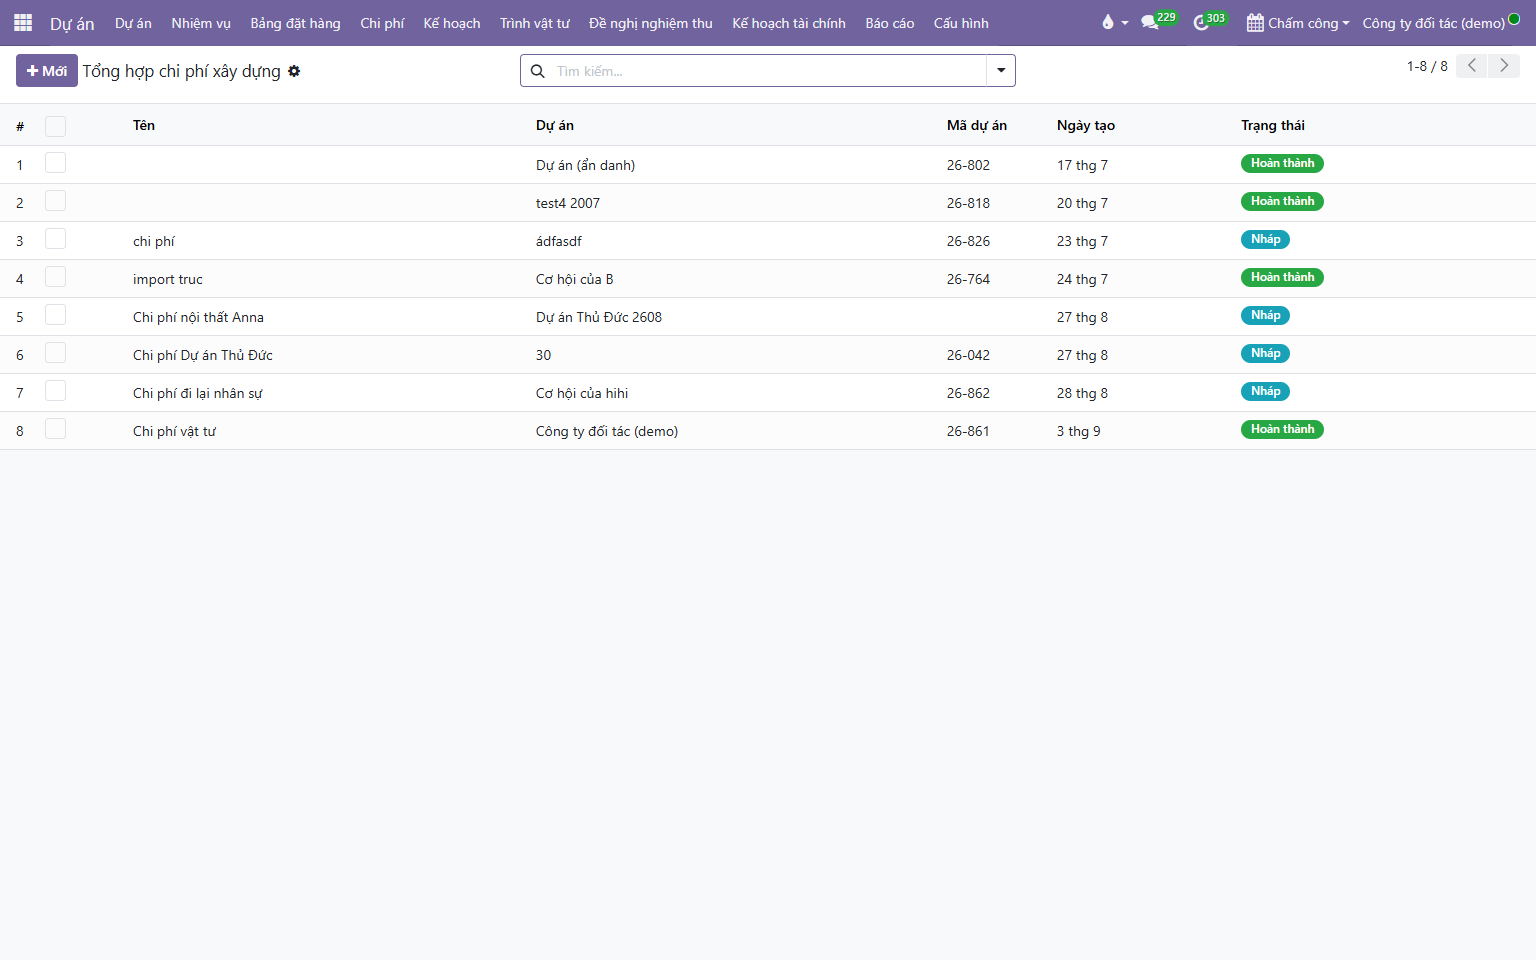Click the Cơ hội của hihi project cell

pos(582,393)
